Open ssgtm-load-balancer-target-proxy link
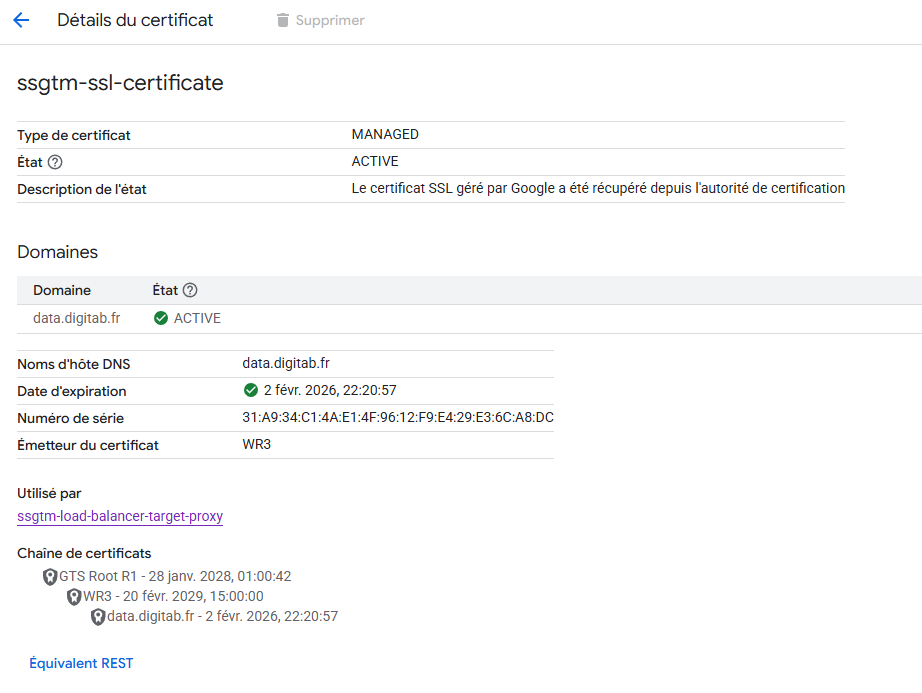Image resolution: width=922 pixels, height=693 pixels. [120, 516]
